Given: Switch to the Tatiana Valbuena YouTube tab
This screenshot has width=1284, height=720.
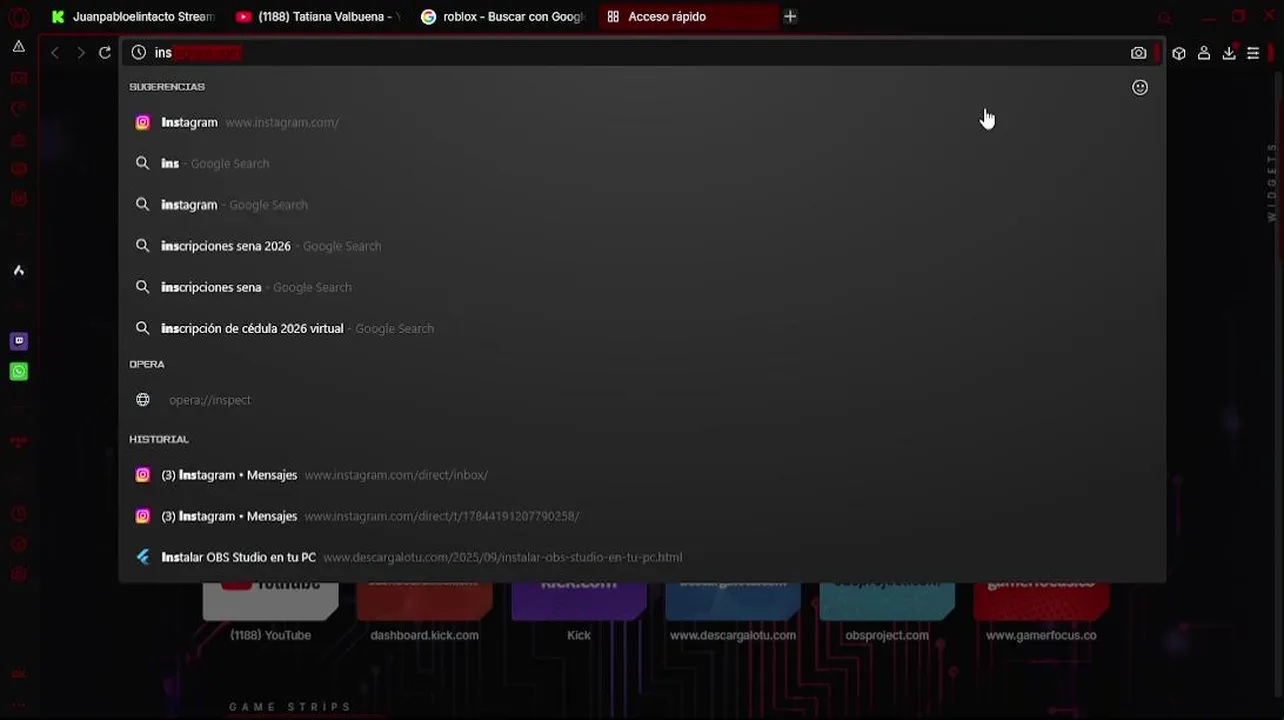Looking at the screenshot, I should click(x=318, y=16).
